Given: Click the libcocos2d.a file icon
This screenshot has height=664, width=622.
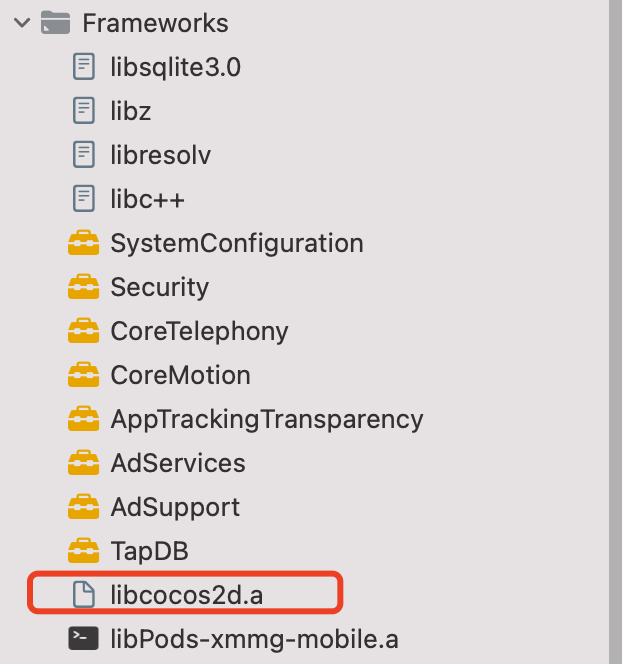Looking at the screenshot, I should pos(84,594).
